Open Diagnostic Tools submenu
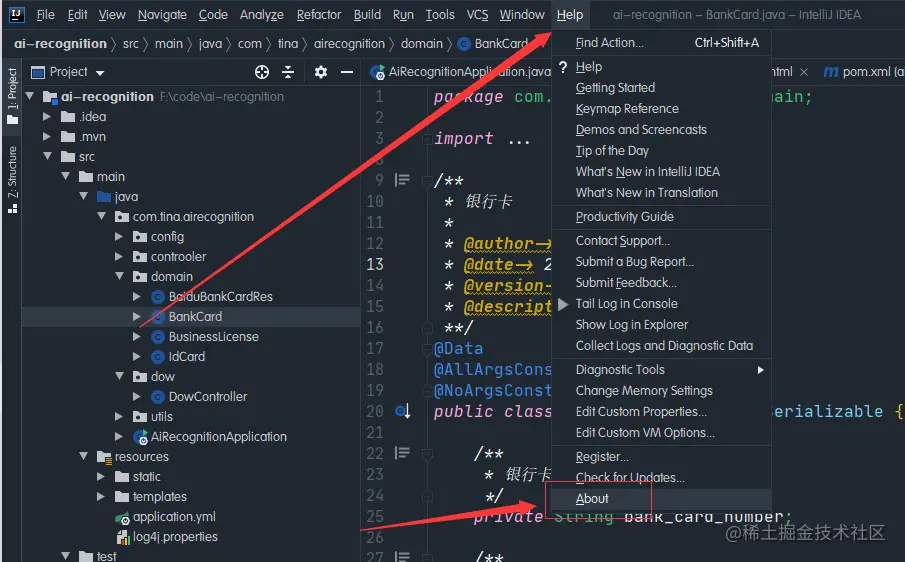Screen dimensions: 905x562 pyautogui.click(x=661, y=370)
